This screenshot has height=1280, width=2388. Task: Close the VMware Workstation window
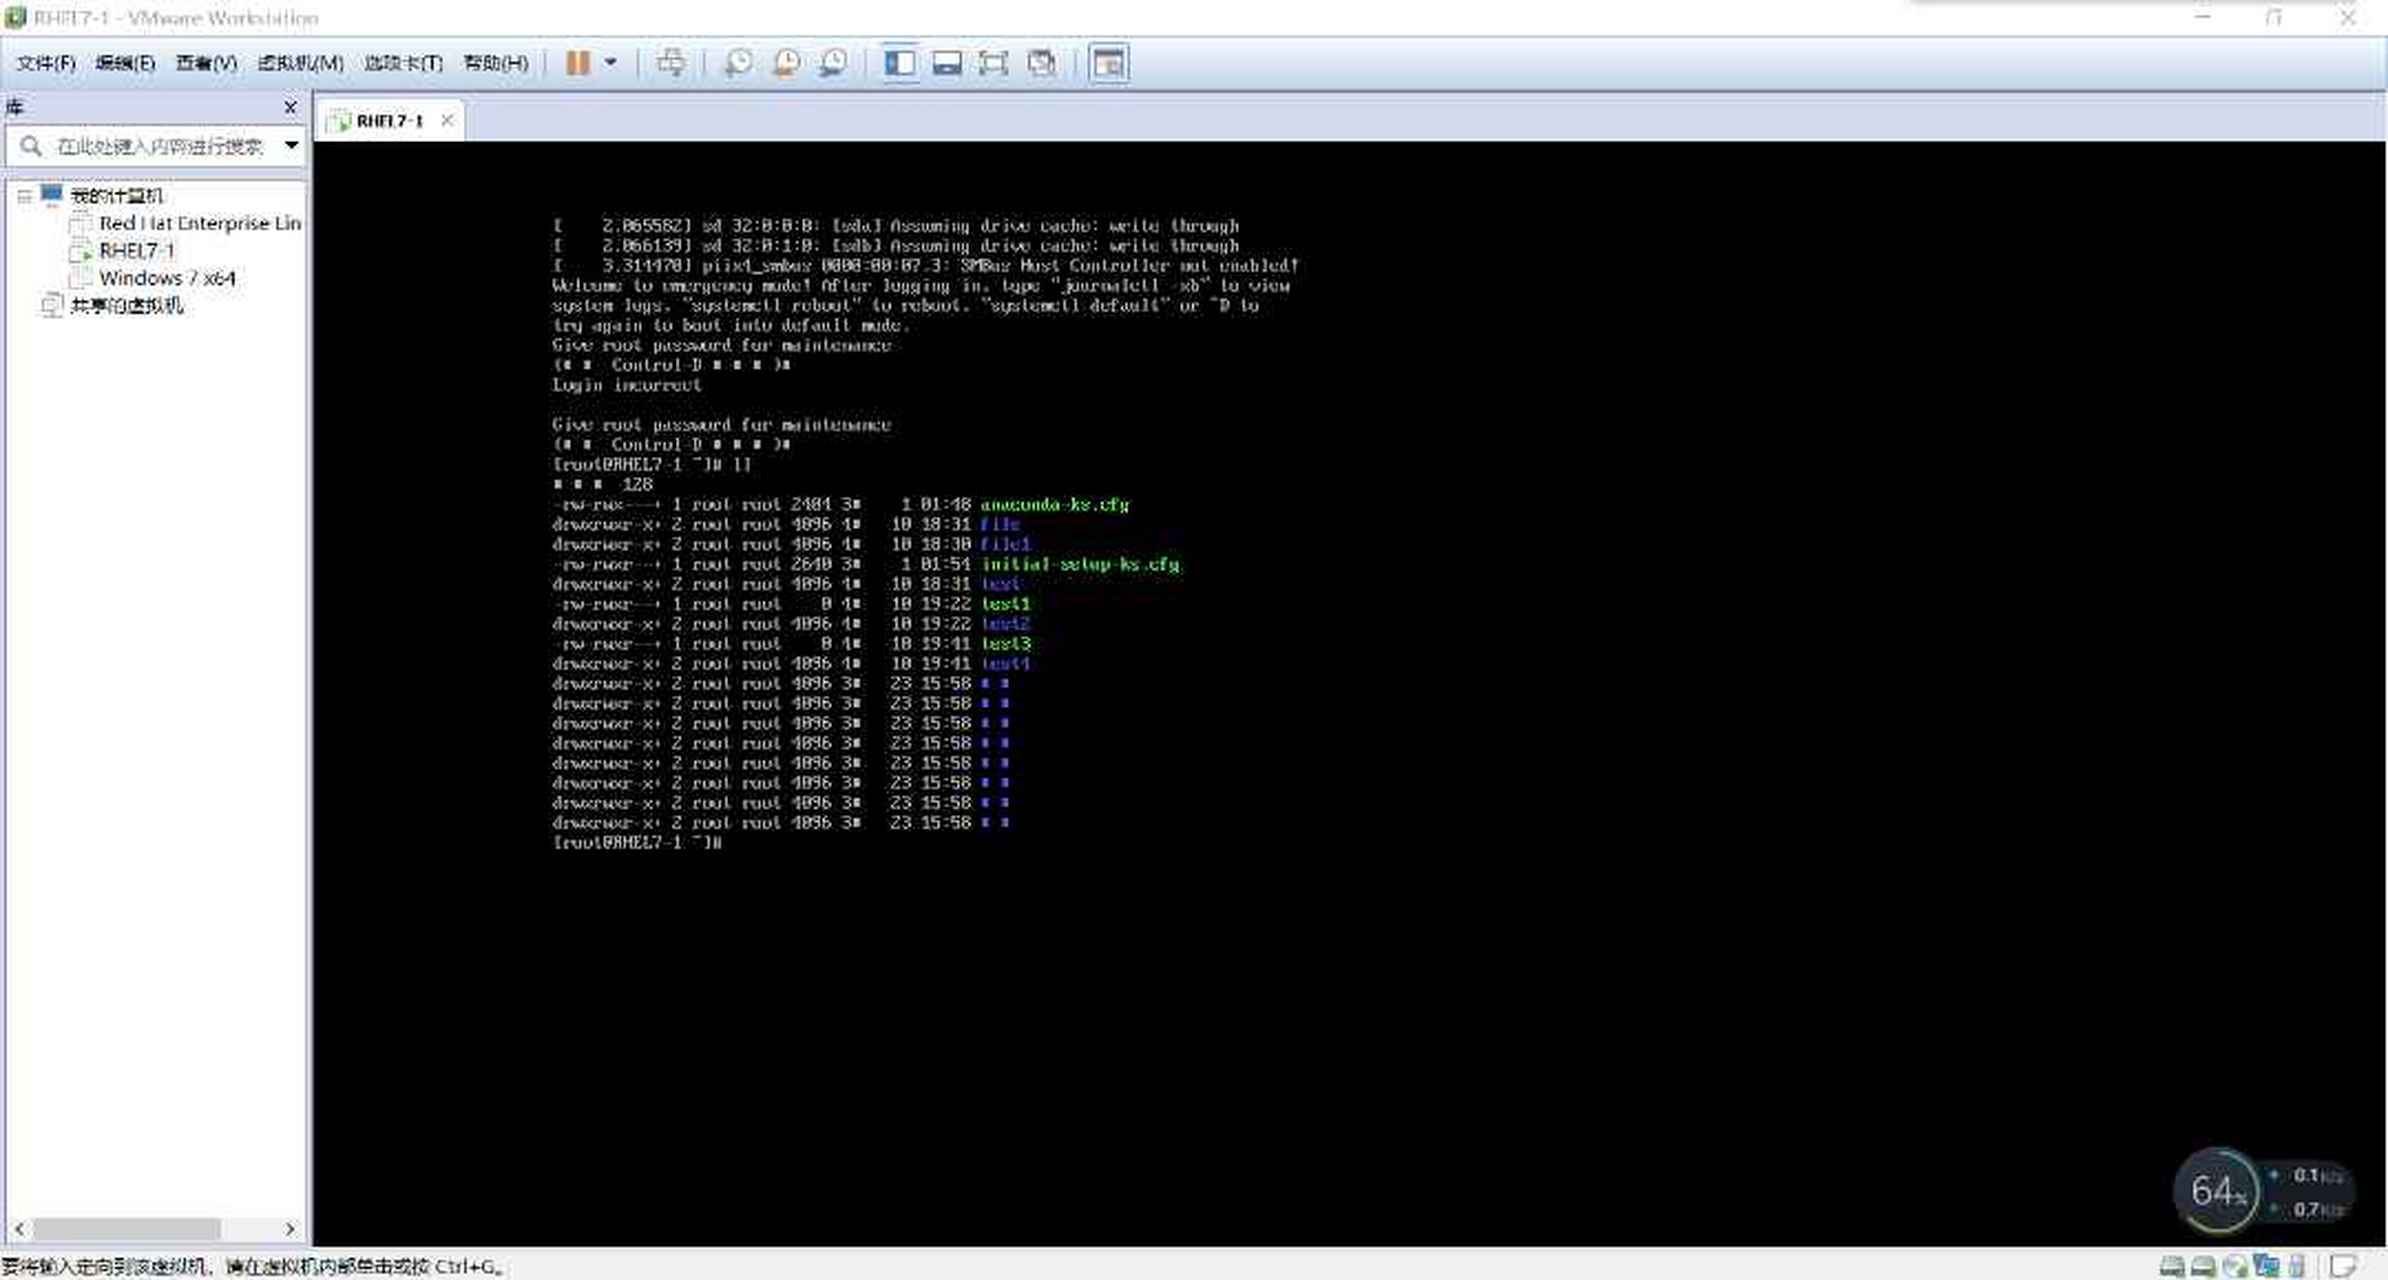point(2348,17)
